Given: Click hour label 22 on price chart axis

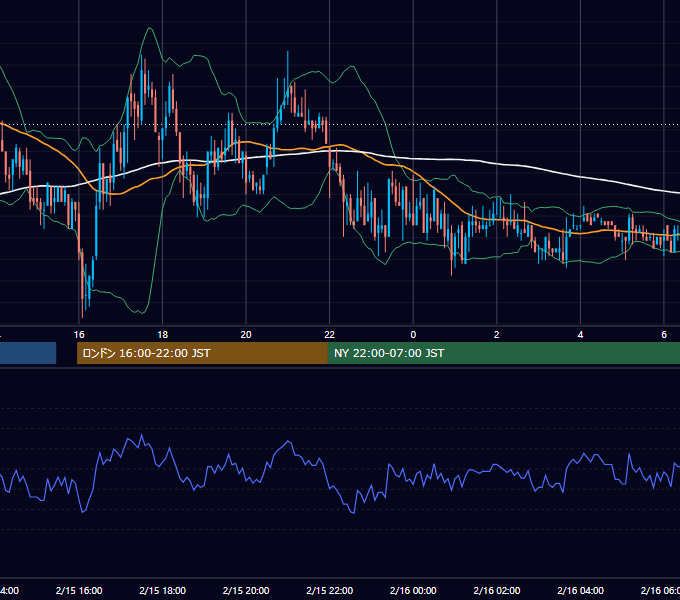Looking at the screenshot, I should (x=330, y=335).
